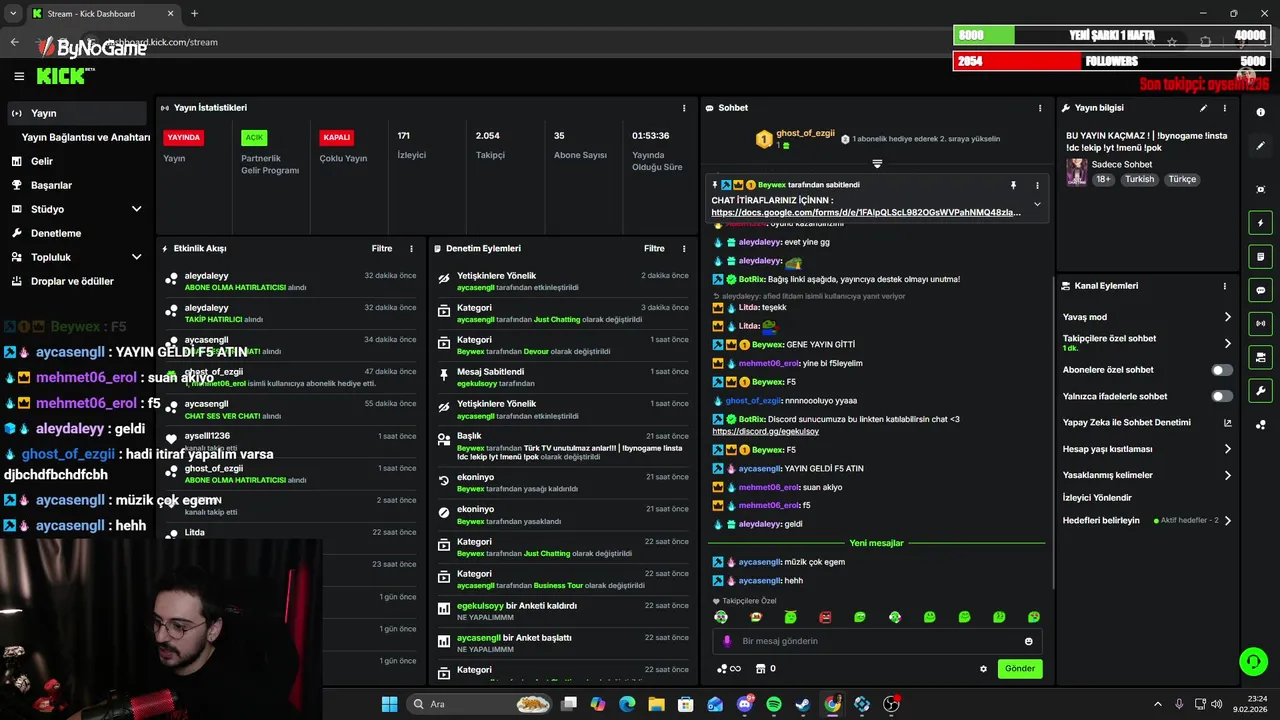Open the hamburger menu next to the Kick logo

tap(19, 76)
